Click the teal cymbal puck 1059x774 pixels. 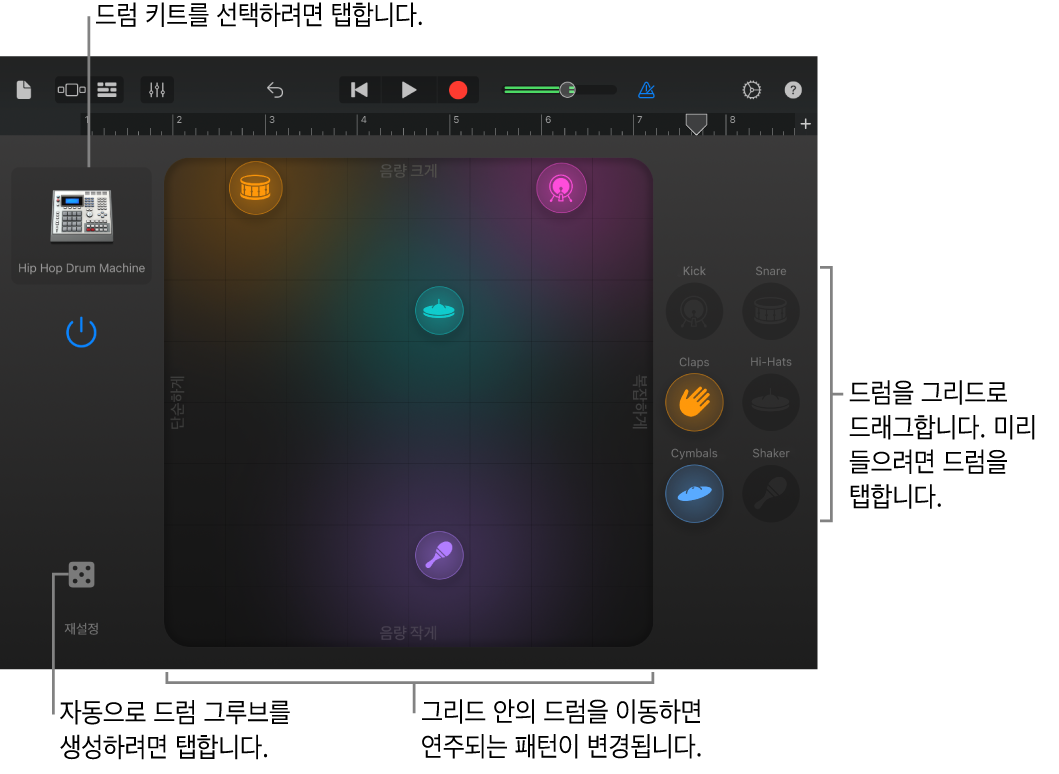(439, 310)
